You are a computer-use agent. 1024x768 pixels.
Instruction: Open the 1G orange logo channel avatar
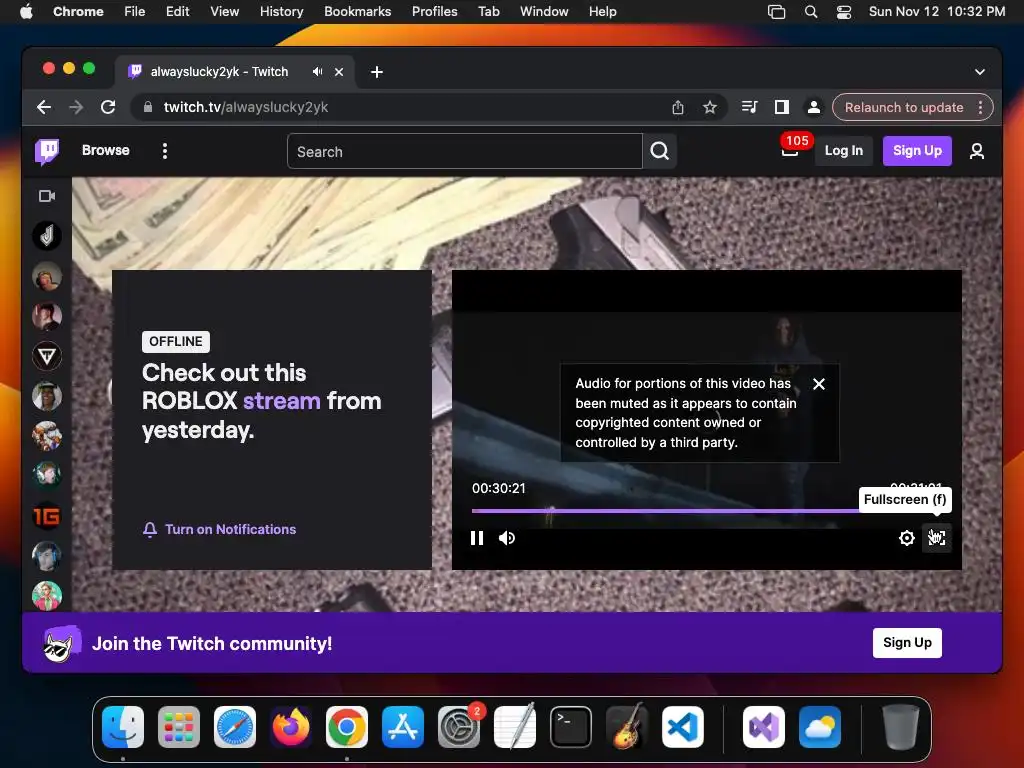pos(47,517)
